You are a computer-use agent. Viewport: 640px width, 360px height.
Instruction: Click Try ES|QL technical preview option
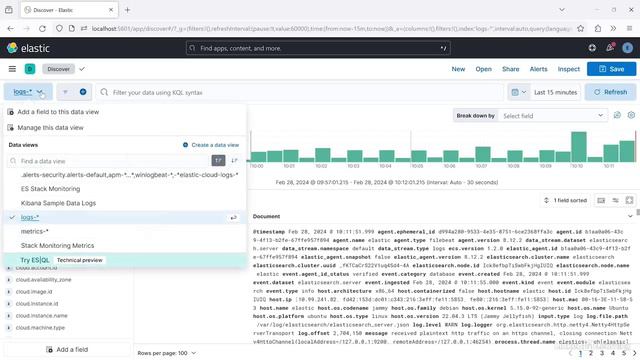click(x=125, y=260)
